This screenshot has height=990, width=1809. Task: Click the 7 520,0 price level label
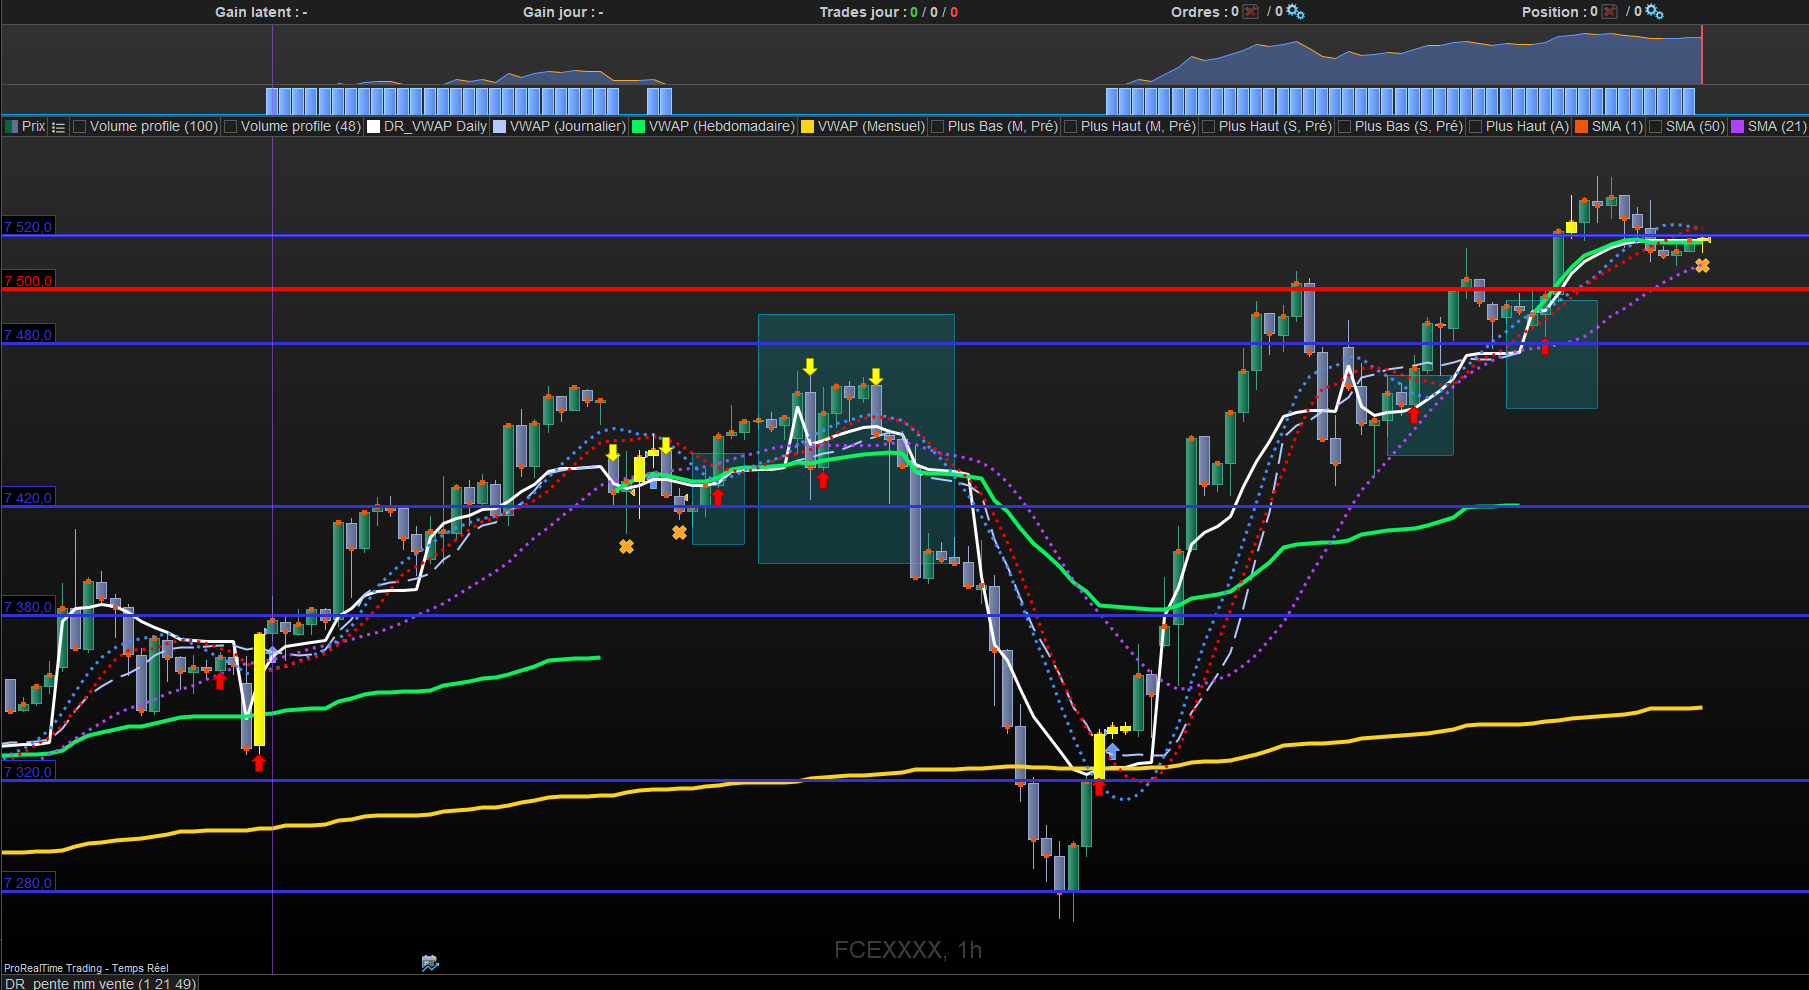28,227
